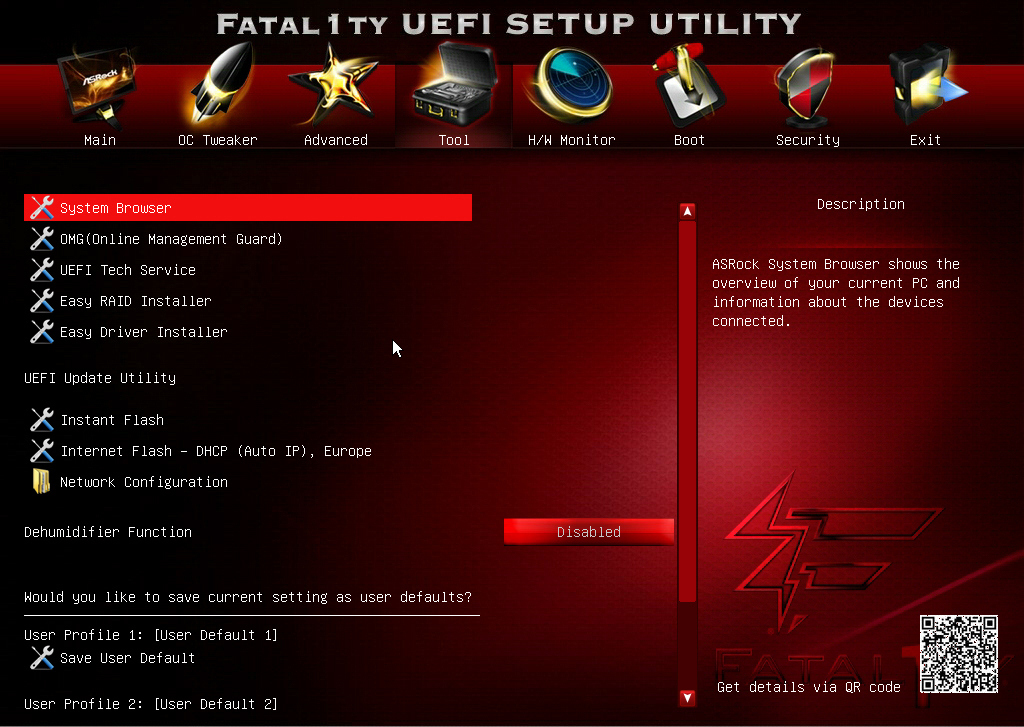Select the Boot joystick icon
Viewport: 1024px width, 727px height.
point(688,85)
